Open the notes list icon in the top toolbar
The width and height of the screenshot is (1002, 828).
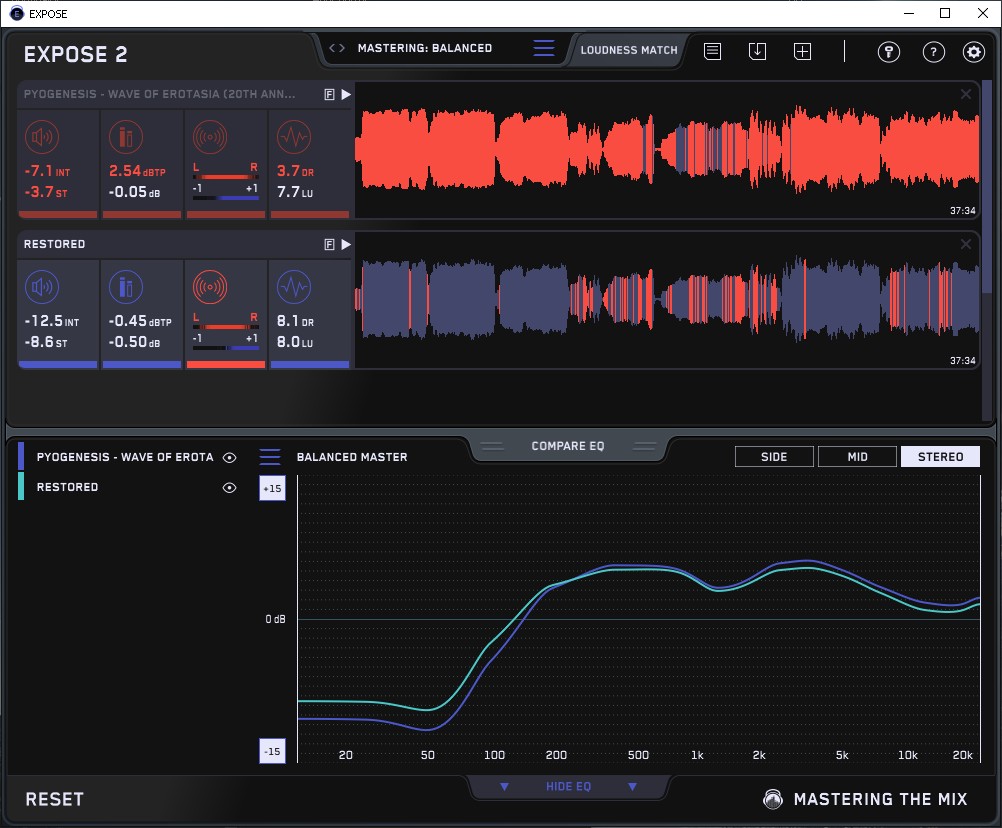tap(713, 51)
